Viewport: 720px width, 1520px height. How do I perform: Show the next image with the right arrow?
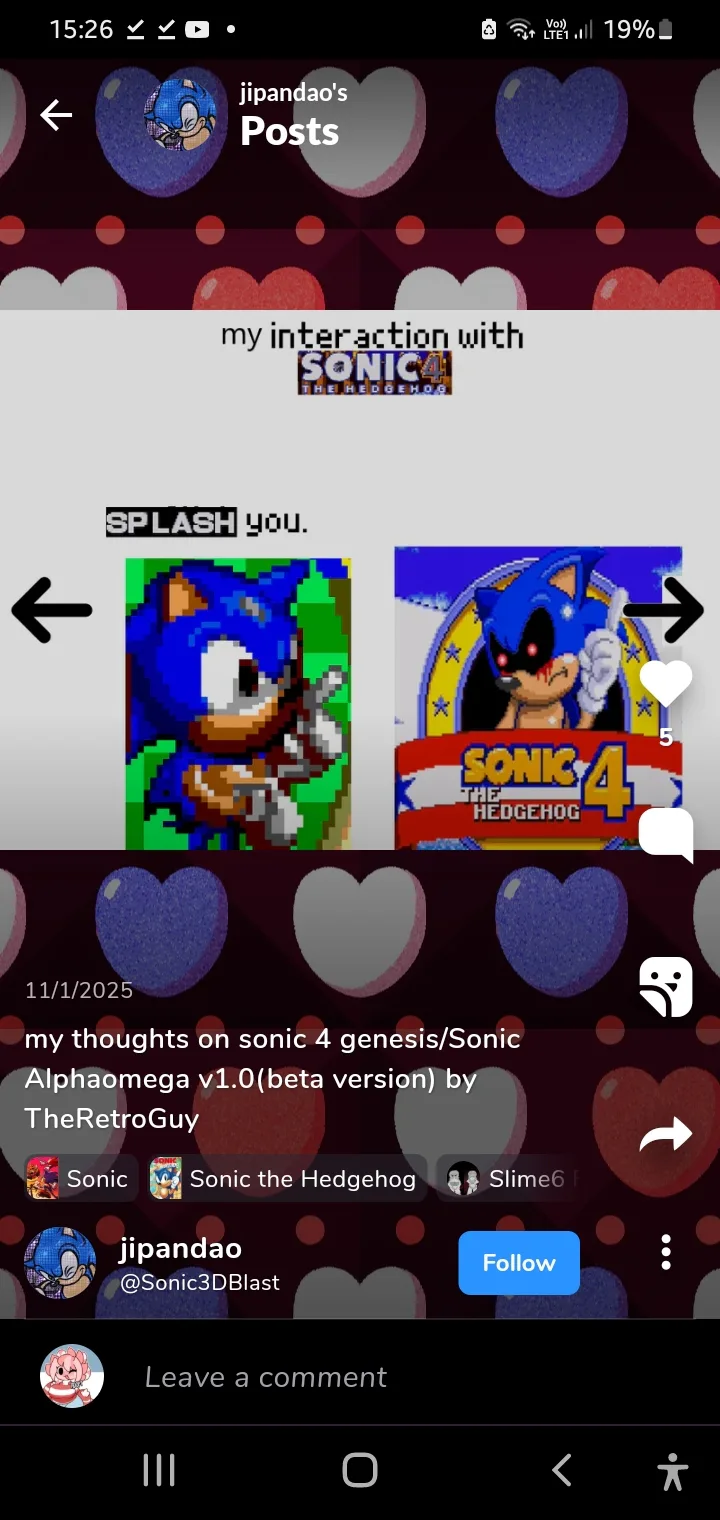[663, 609]
